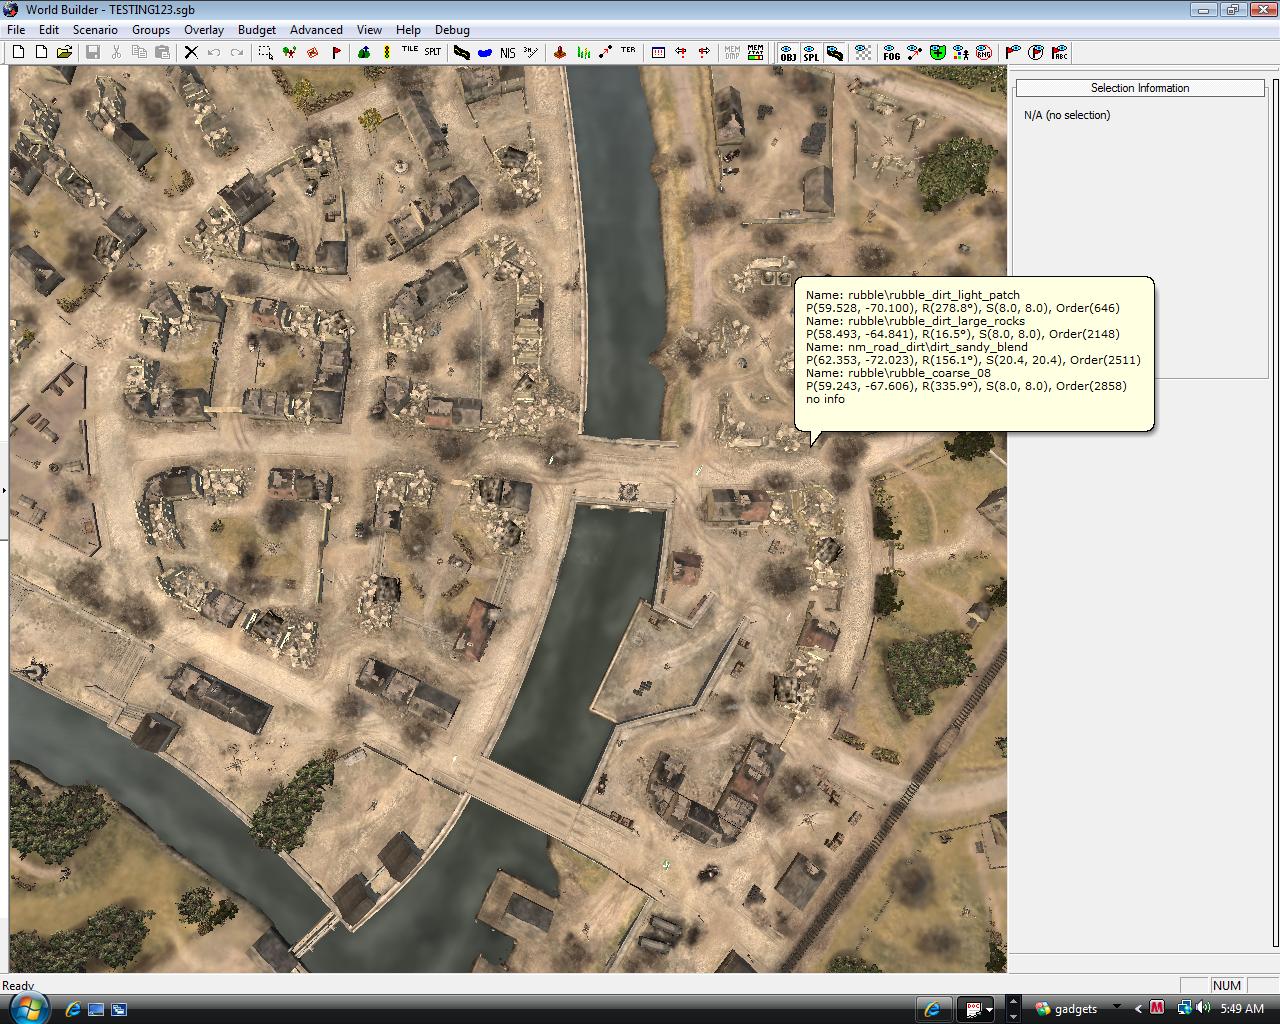Click the MEM STAT toolbar icon
Viewport: 1280px width, 1024px height.
755,52
